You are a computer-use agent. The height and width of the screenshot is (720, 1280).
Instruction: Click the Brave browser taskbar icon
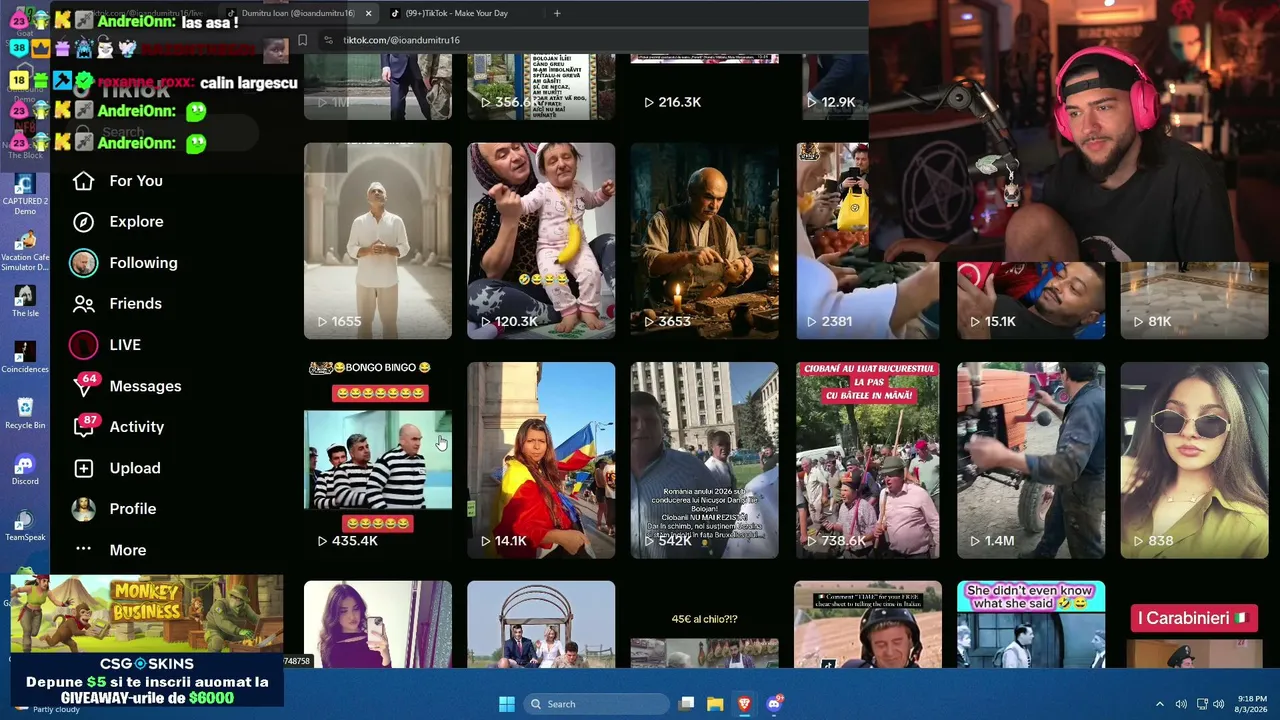(x=744, y=704)
